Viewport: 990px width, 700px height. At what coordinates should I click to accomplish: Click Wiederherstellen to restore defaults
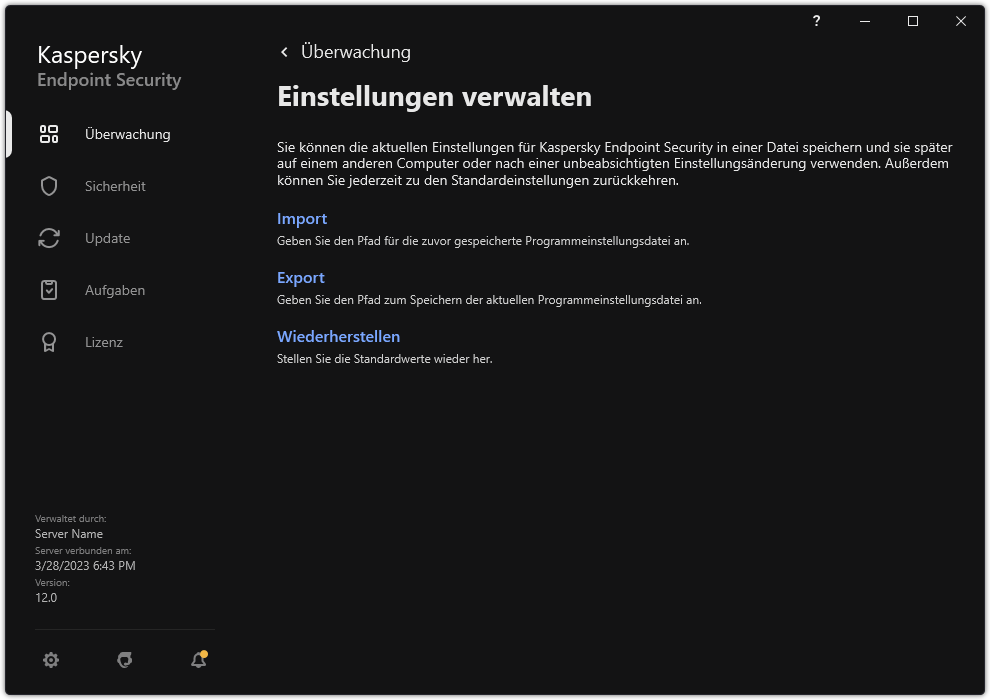339,336
